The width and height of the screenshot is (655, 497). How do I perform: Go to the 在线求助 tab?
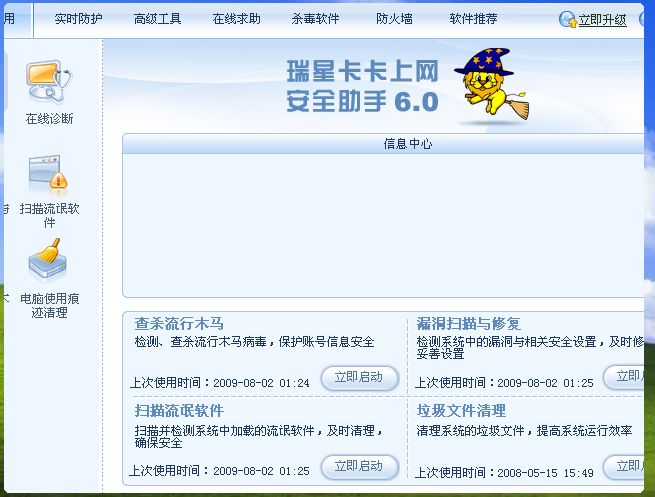[x=236, y=19]
